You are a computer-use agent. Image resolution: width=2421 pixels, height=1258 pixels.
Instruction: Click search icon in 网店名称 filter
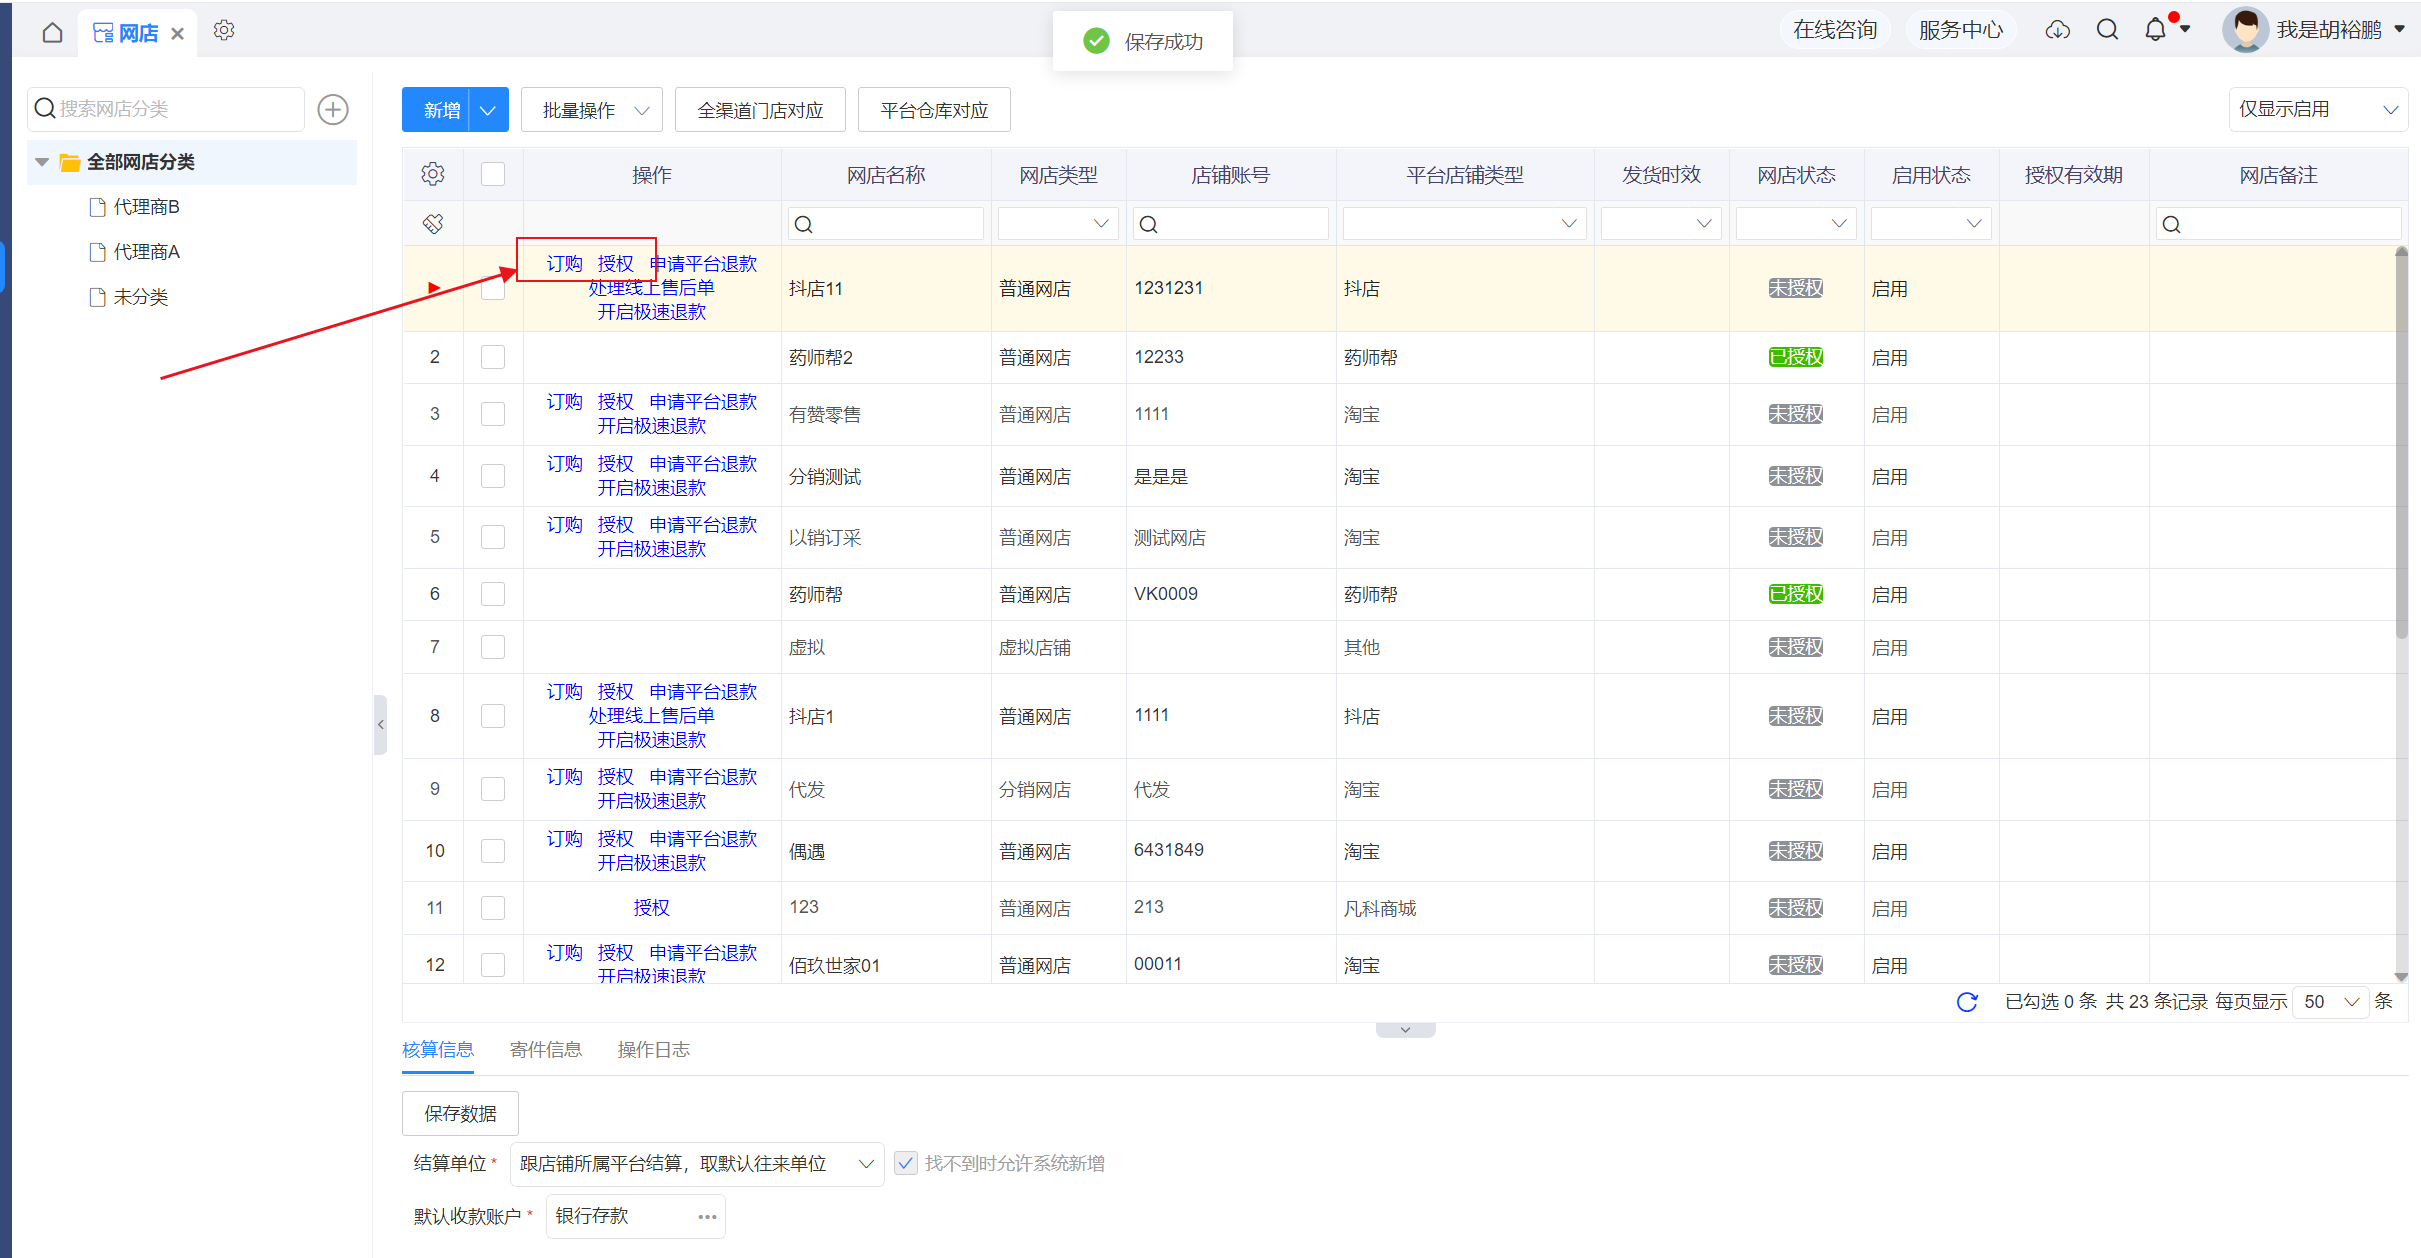[803, 224]
